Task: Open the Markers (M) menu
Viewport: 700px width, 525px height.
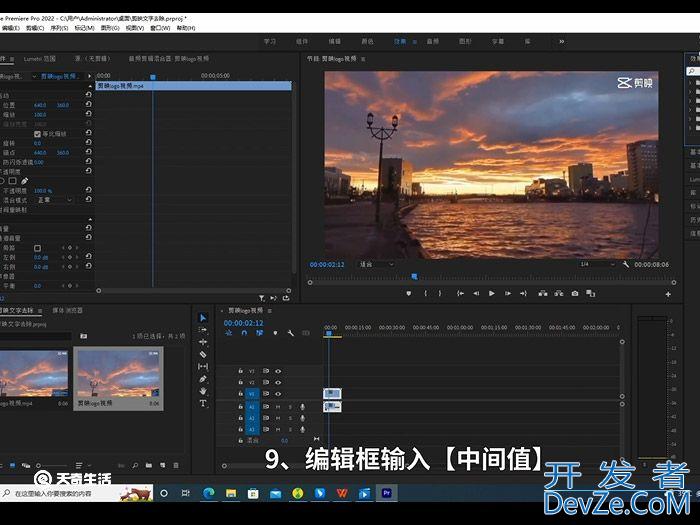Action: point(84,28)
